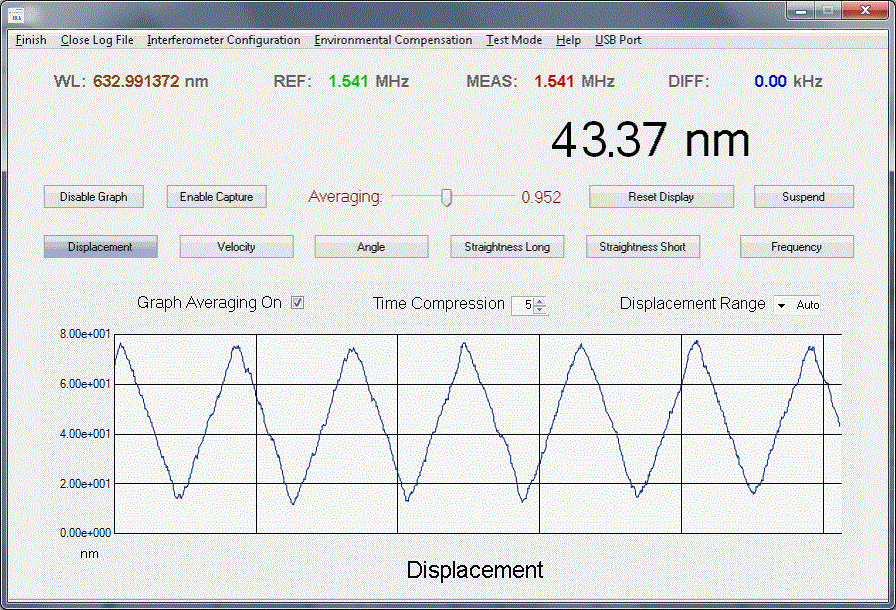Image resolution: width=896 pixels, height=610 pixels.
Task: Click the Time Compression value field
Action: coord(522,305)
